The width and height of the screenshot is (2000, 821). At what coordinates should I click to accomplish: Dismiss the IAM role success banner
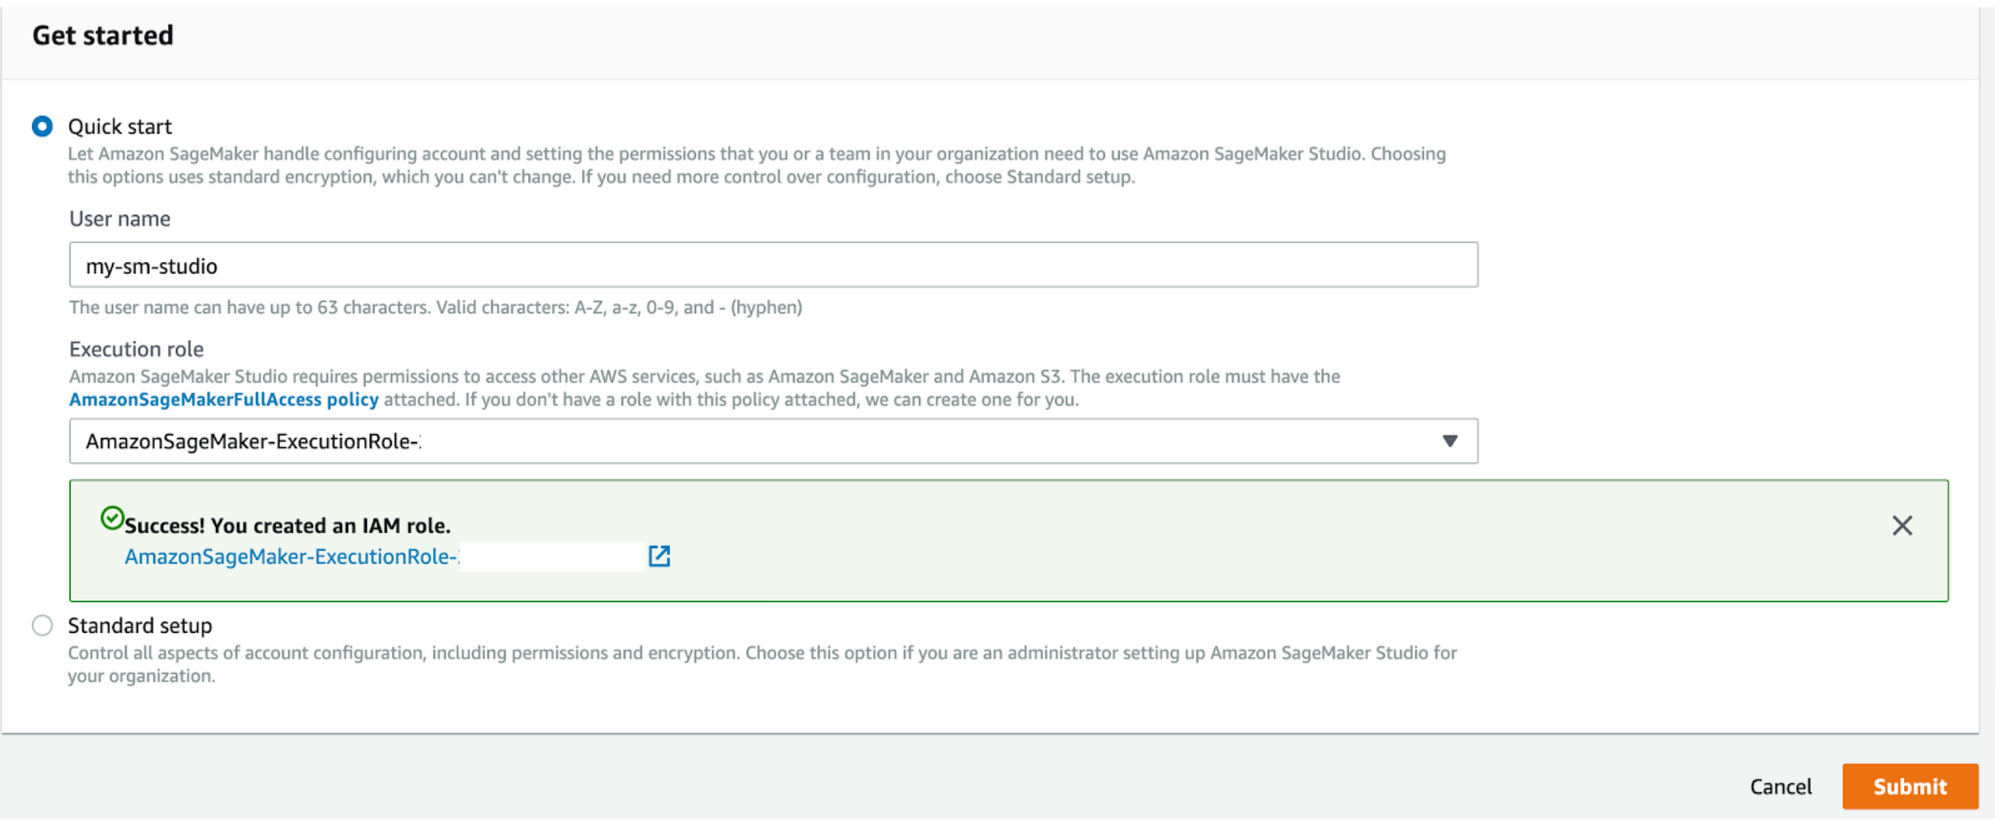pyautogui.click(x=1901, y=526)
